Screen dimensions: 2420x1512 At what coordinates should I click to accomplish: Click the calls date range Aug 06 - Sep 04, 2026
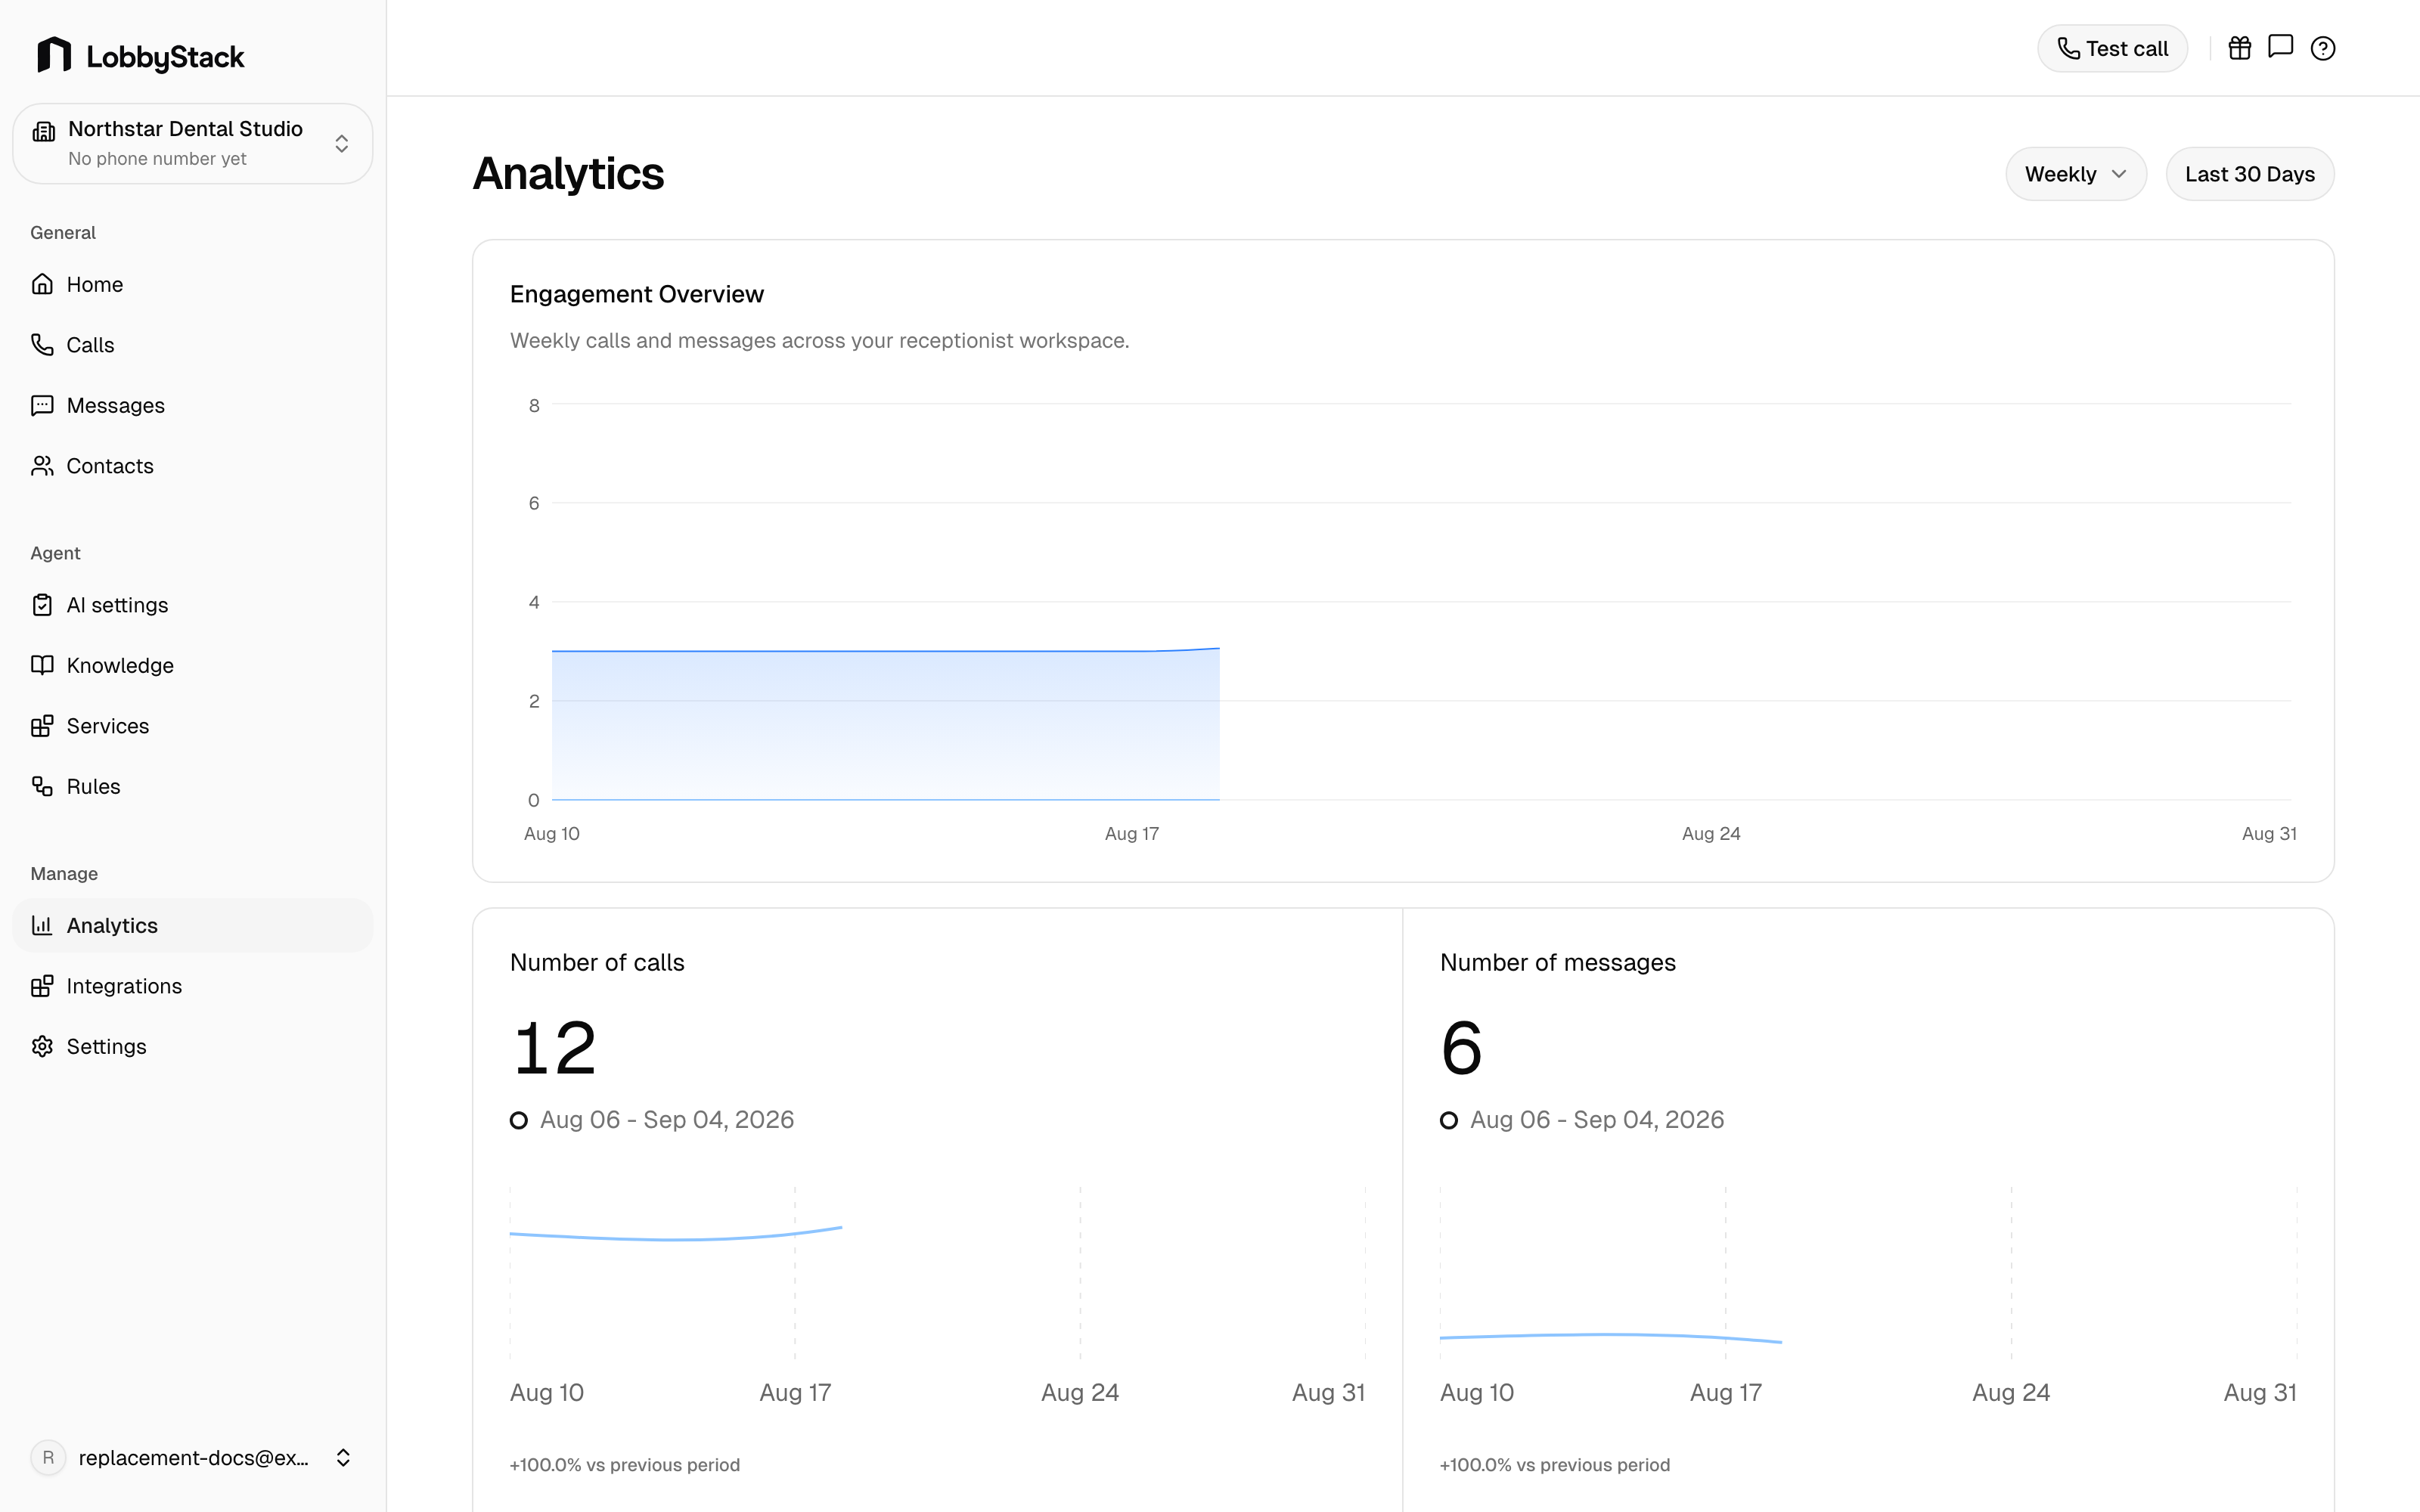point(667,1119)
